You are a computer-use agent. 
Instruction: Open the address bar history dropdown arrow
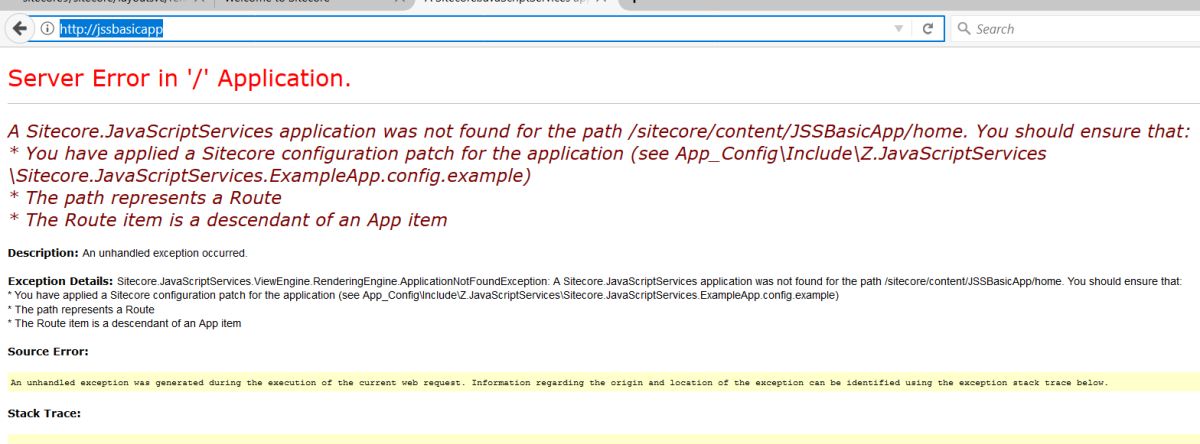tap(898, 29)
